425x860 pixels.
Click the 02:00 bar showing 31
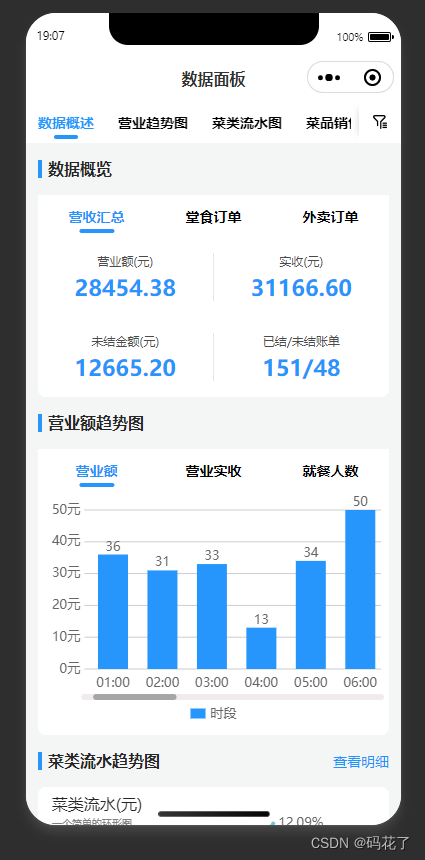tap(162, 619)
